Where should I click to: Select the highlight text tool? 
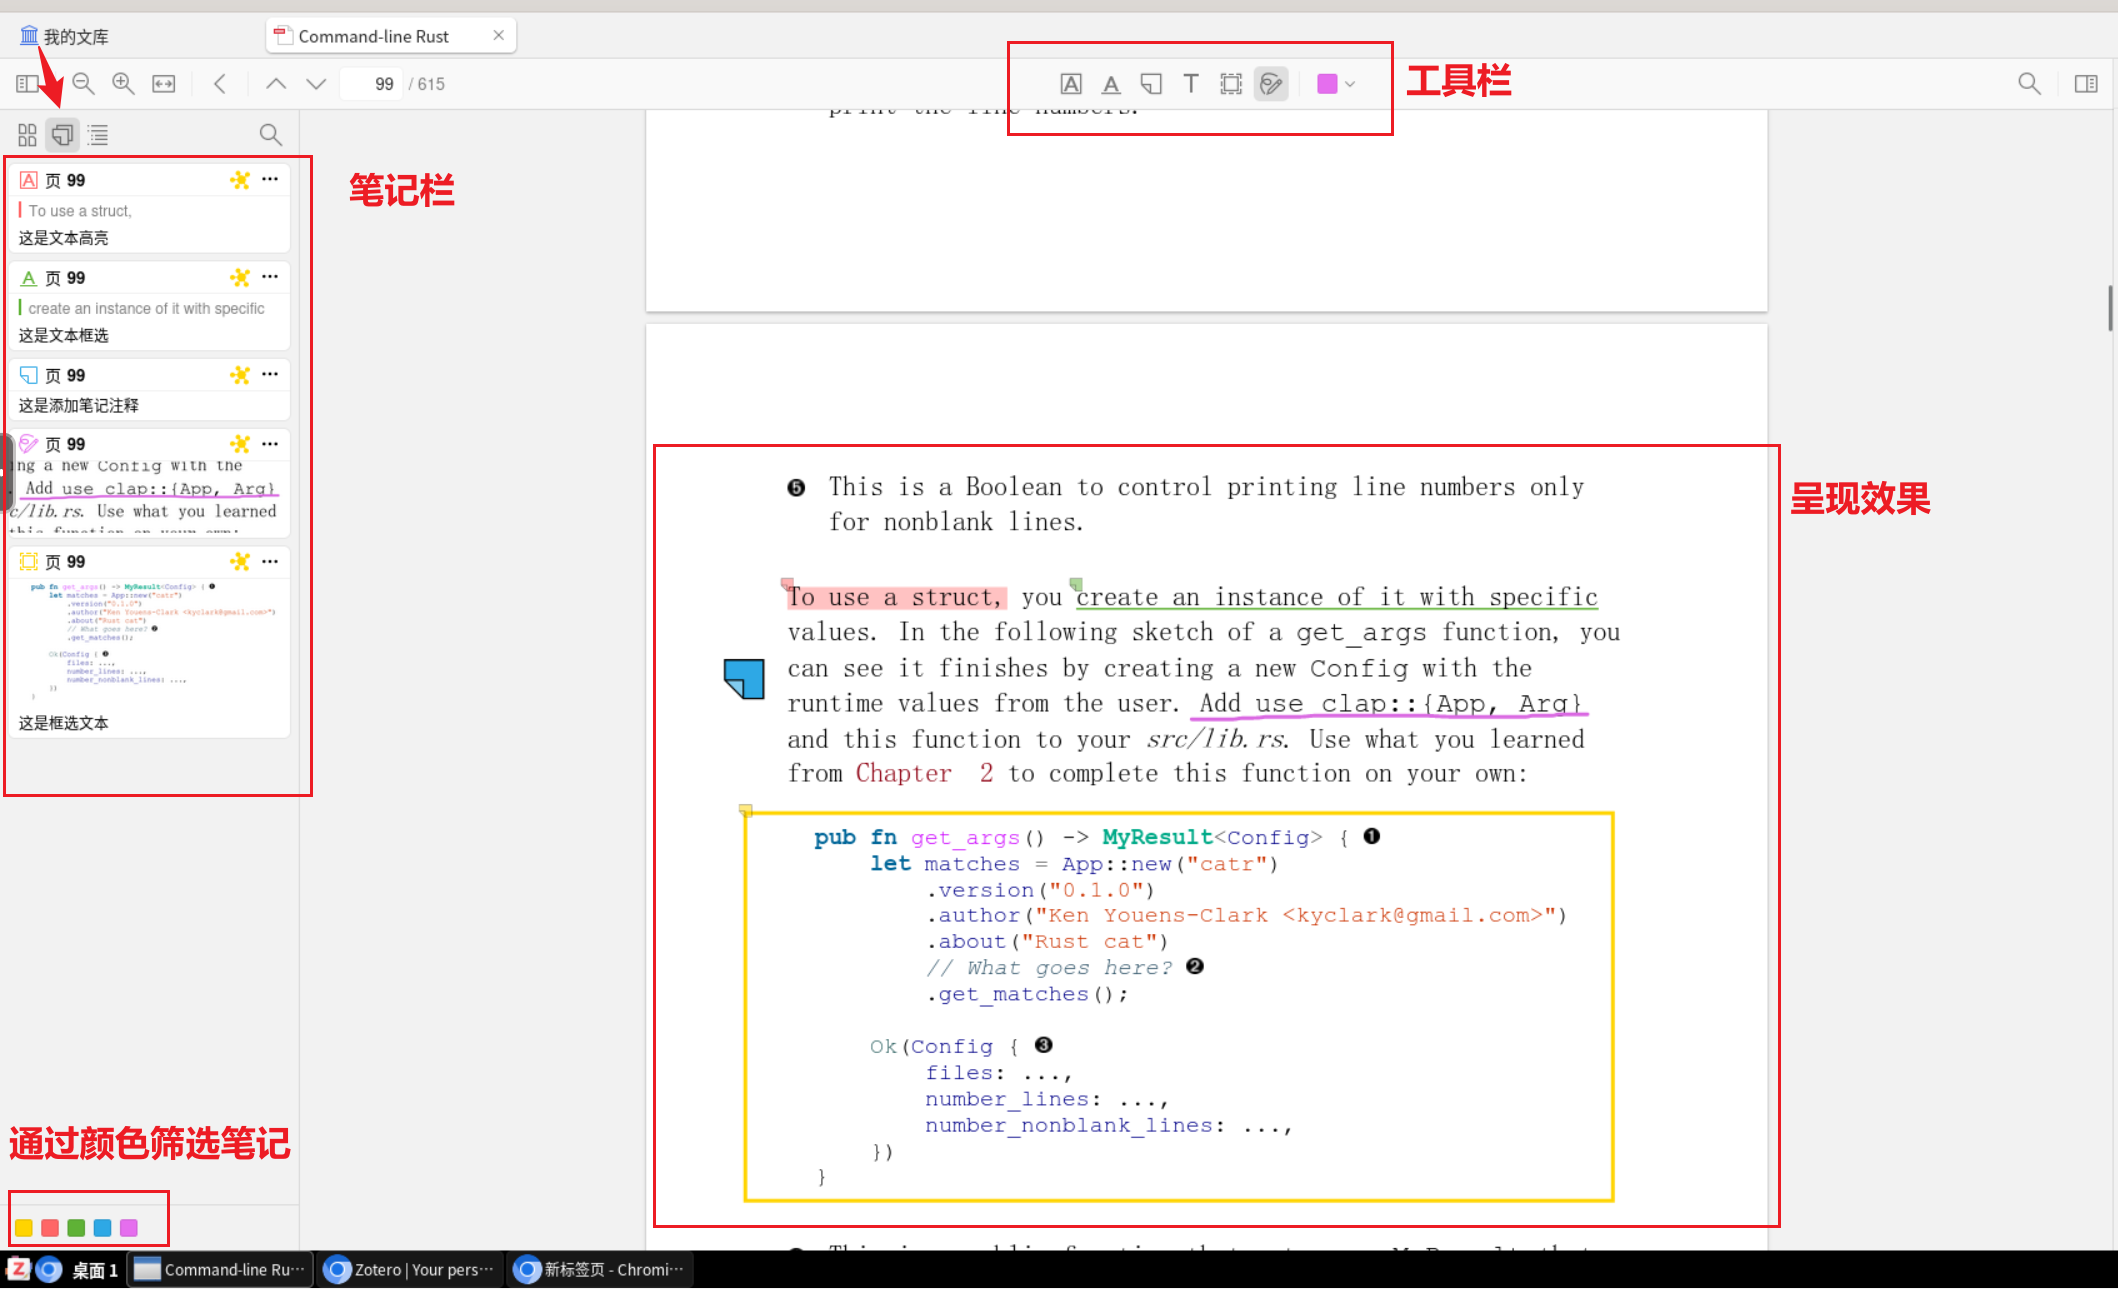pyautogui.click(x=1070, y=84)
